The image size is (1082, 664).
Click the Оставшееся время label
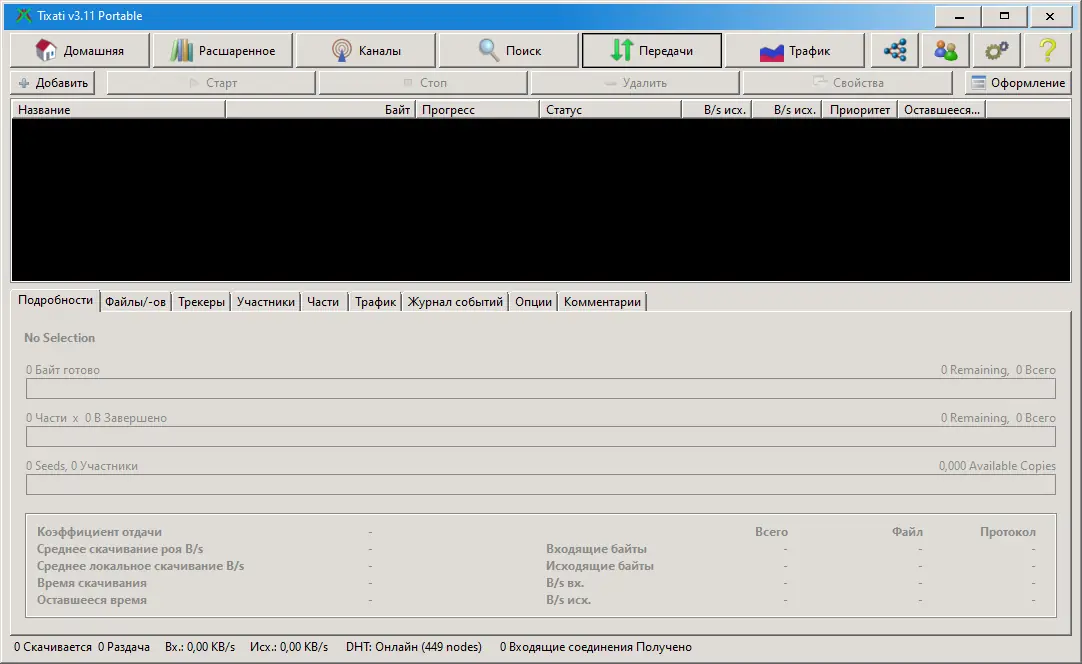click(x=92, y=600)
